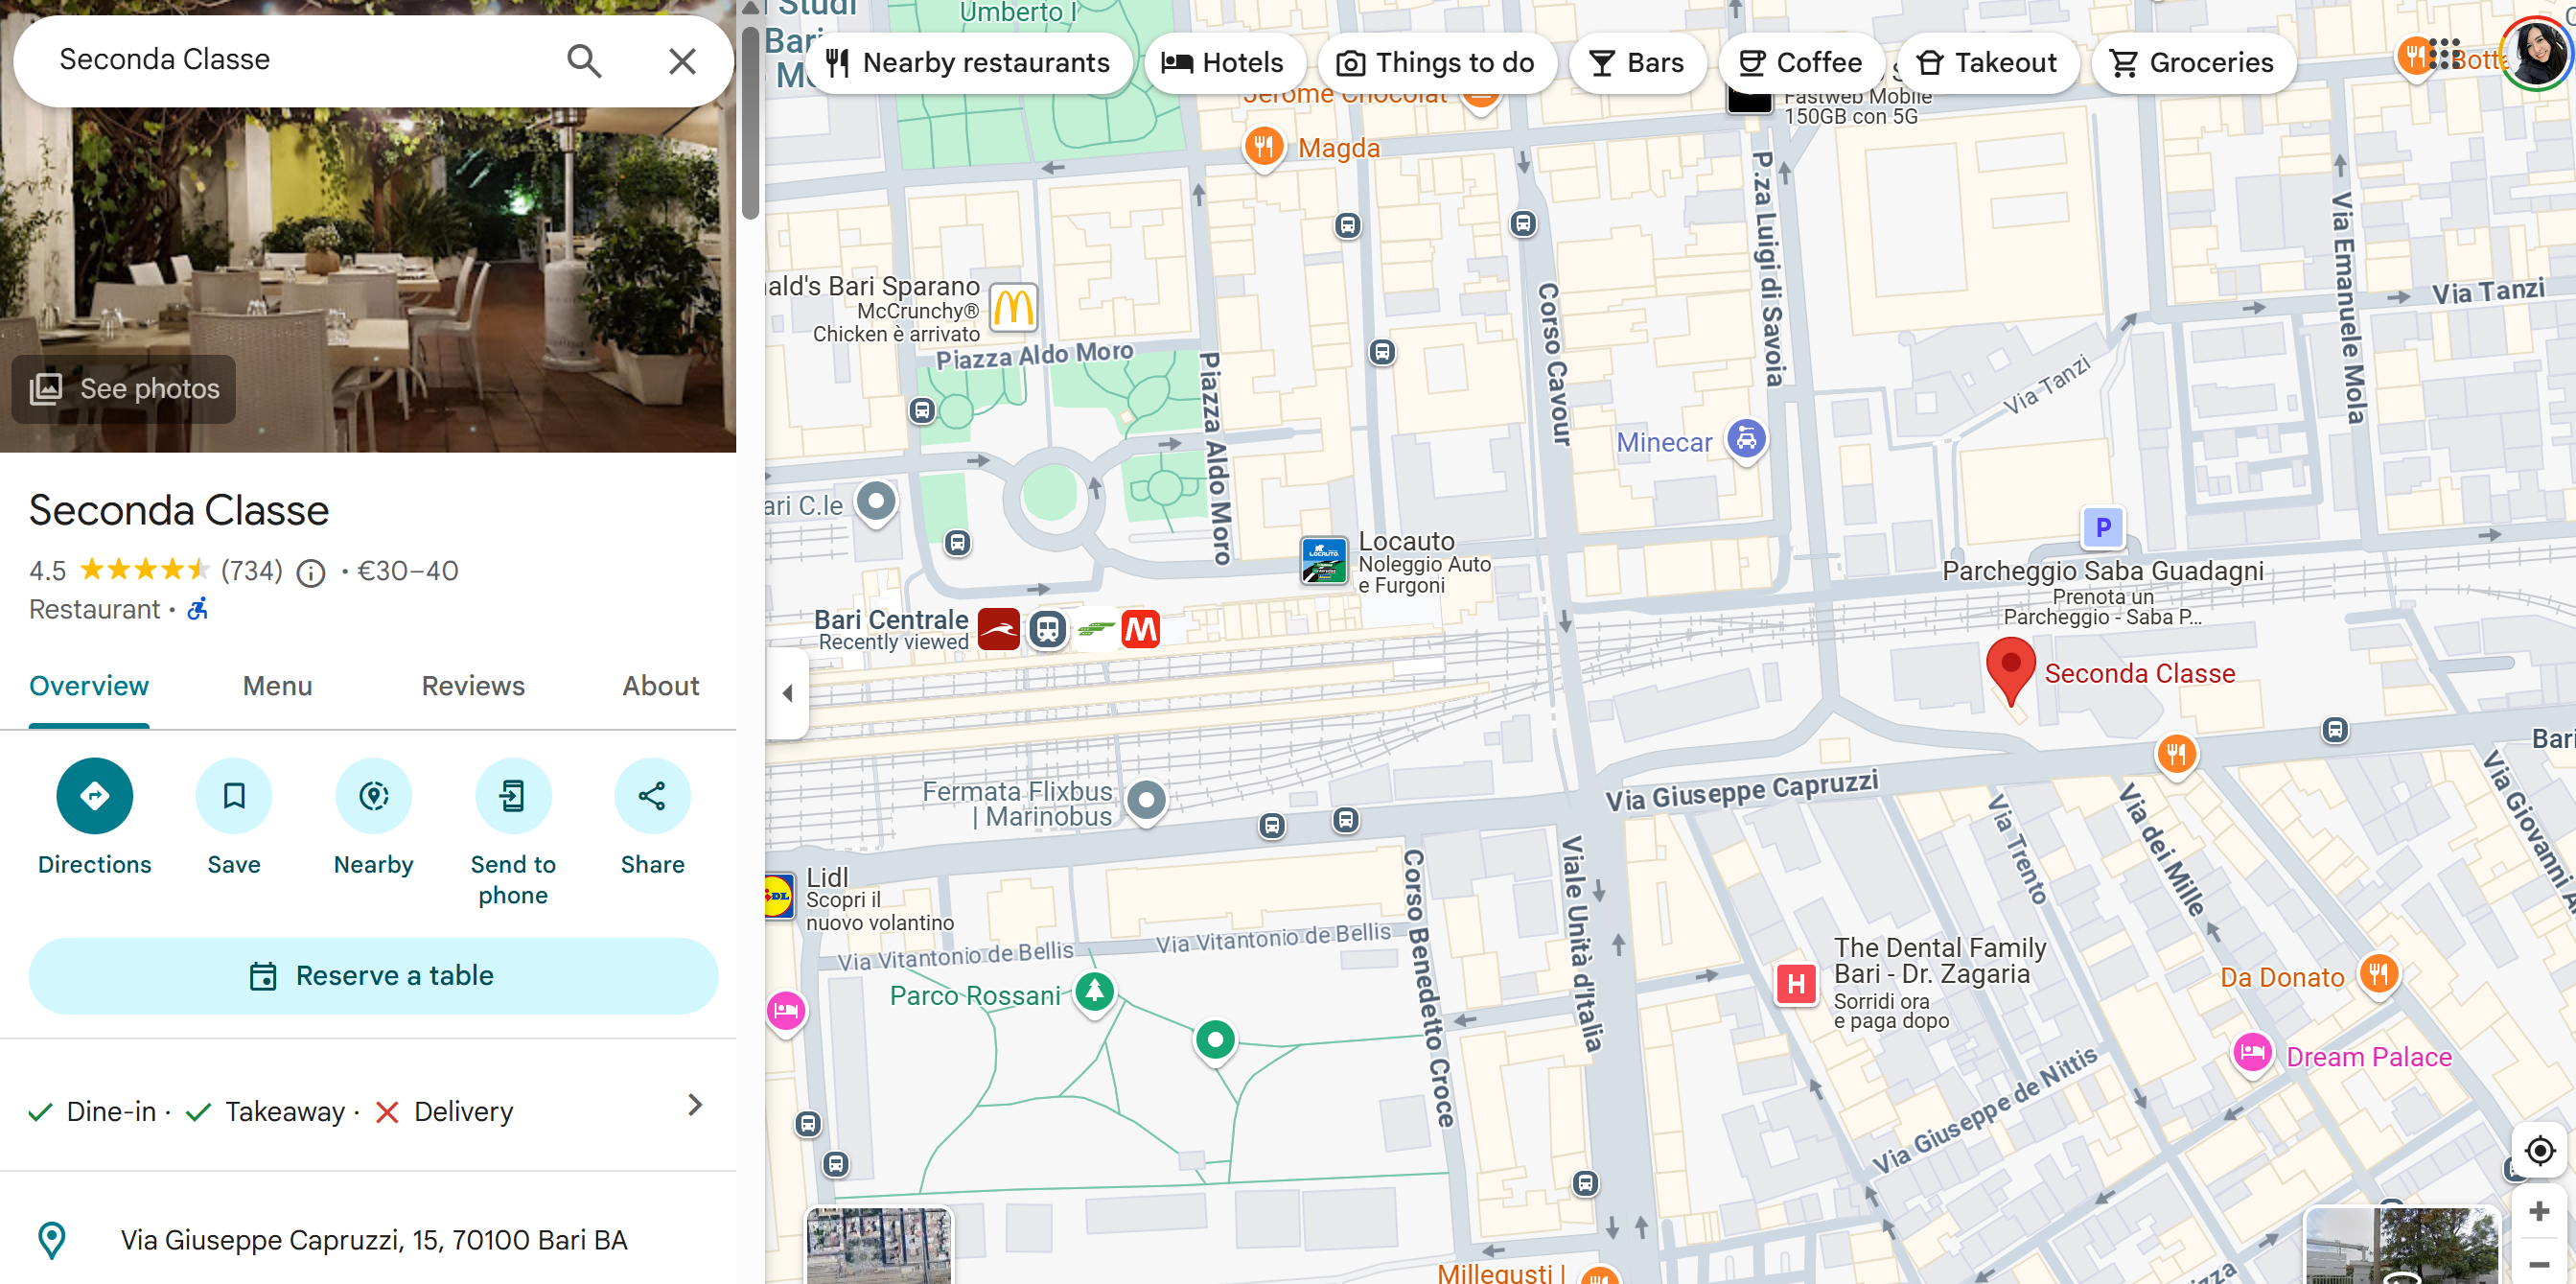Filter by Hotels chip
The height and width of the screenshot is (1284, 2576).
[x=1223, y=63]
